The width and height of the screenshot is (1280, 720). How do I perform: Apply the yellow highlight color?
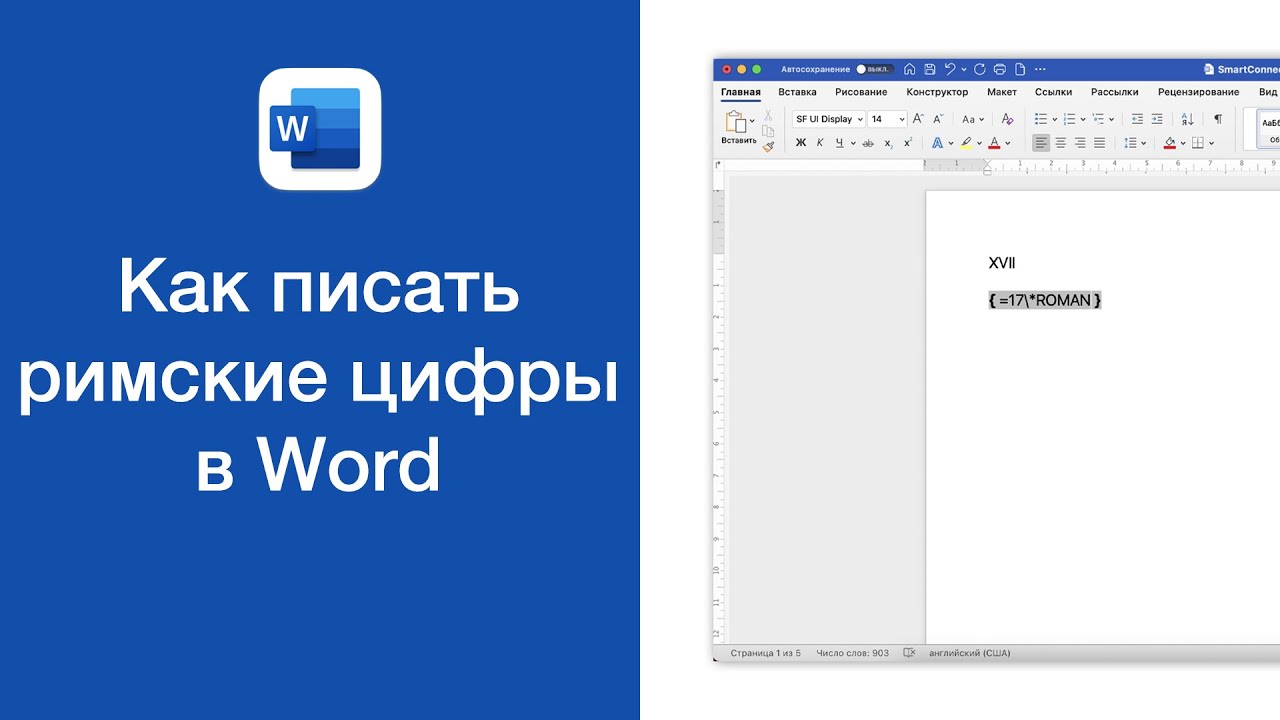pos(966,143)
